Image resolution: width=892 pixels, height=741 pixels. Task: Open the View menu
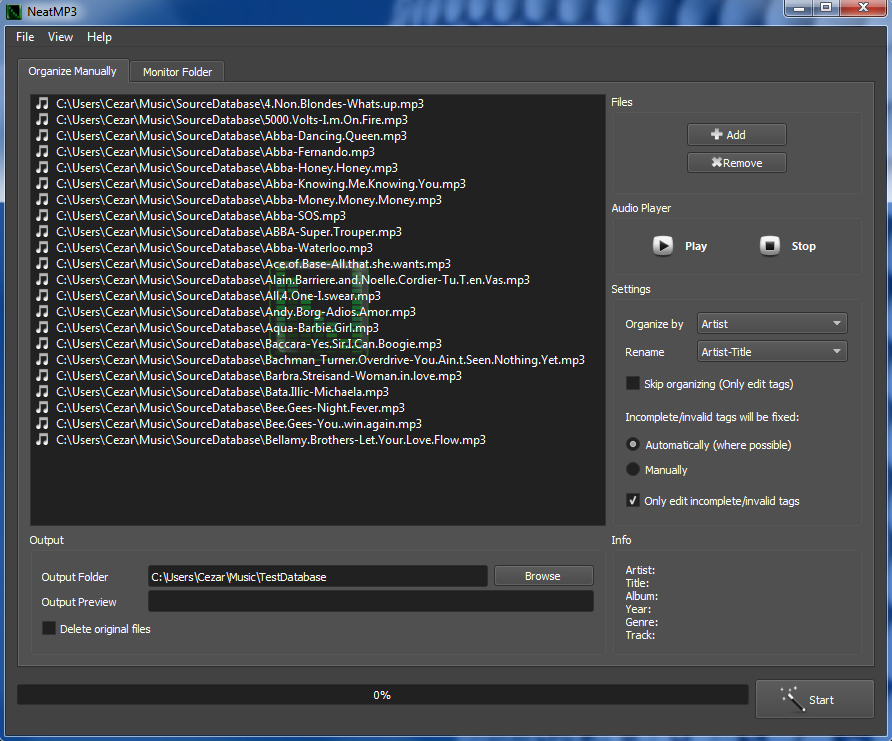click(x=60, y=37)
